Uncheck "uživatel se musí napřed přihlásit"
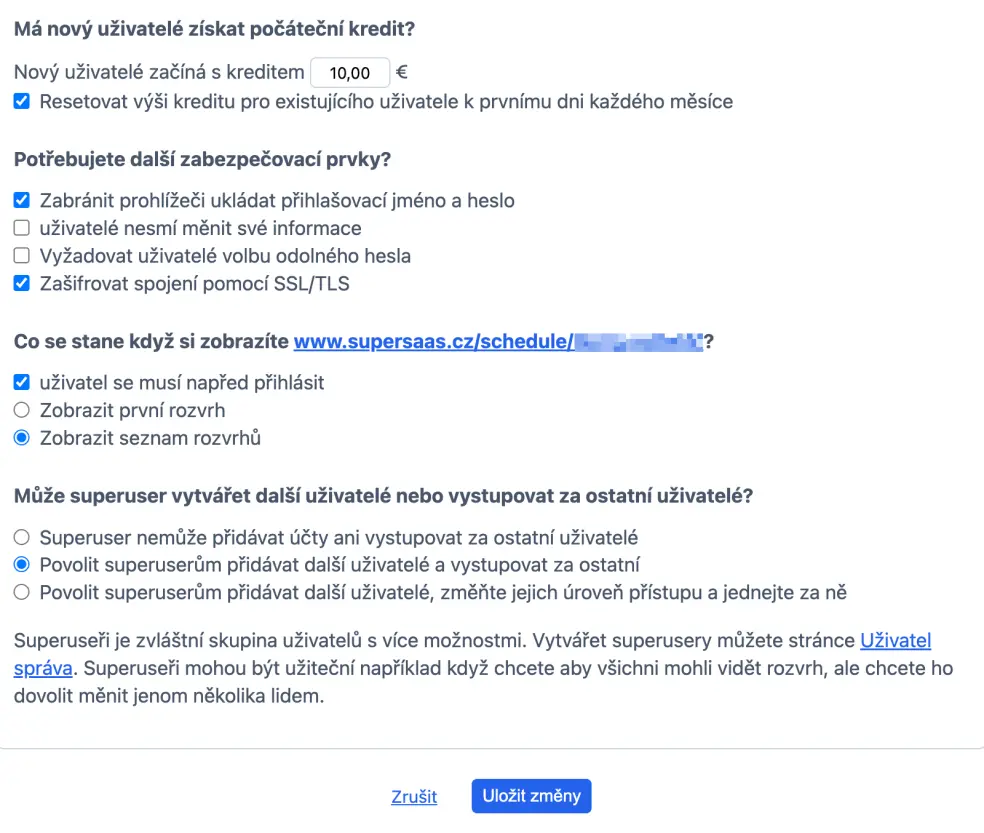The width and height of the screenshot is (984, 833). (x=21, y=382)
